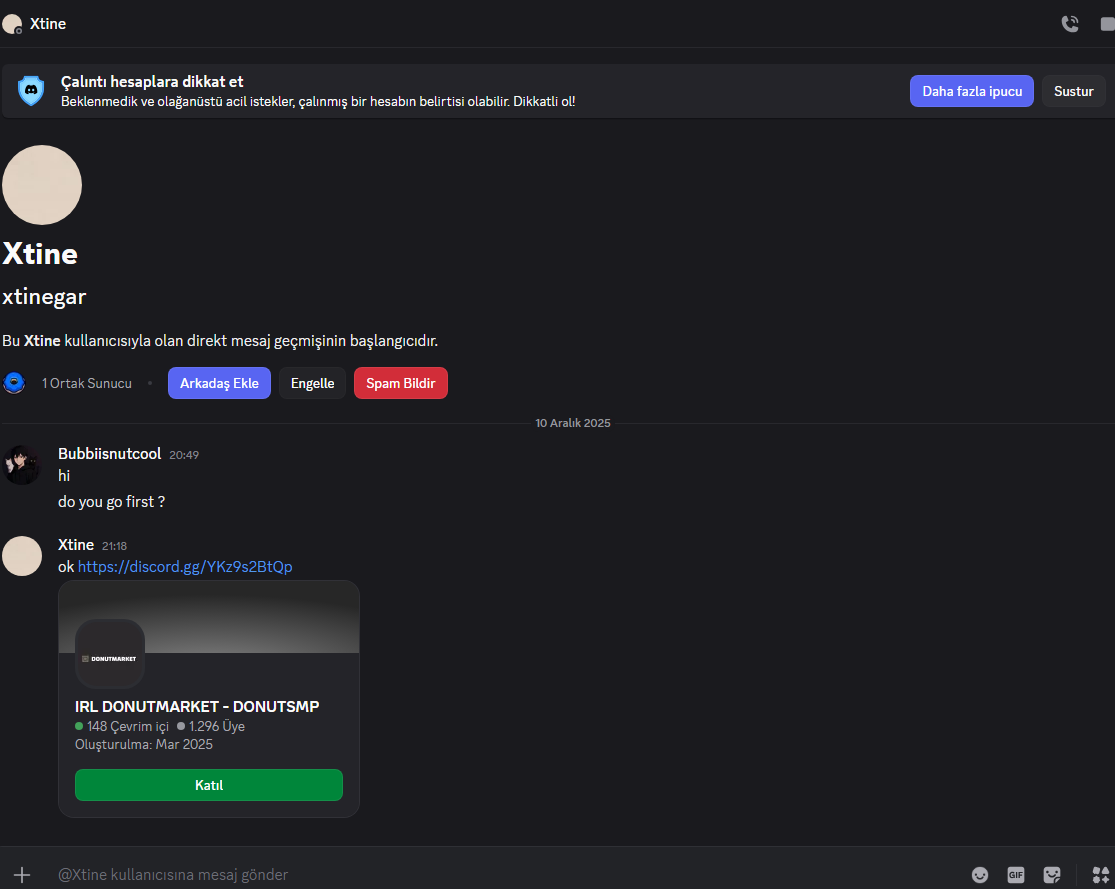Click Bubbiisnutcool's avatar
This screenshot has width=1115, height=889.
(x=22, y=465)
